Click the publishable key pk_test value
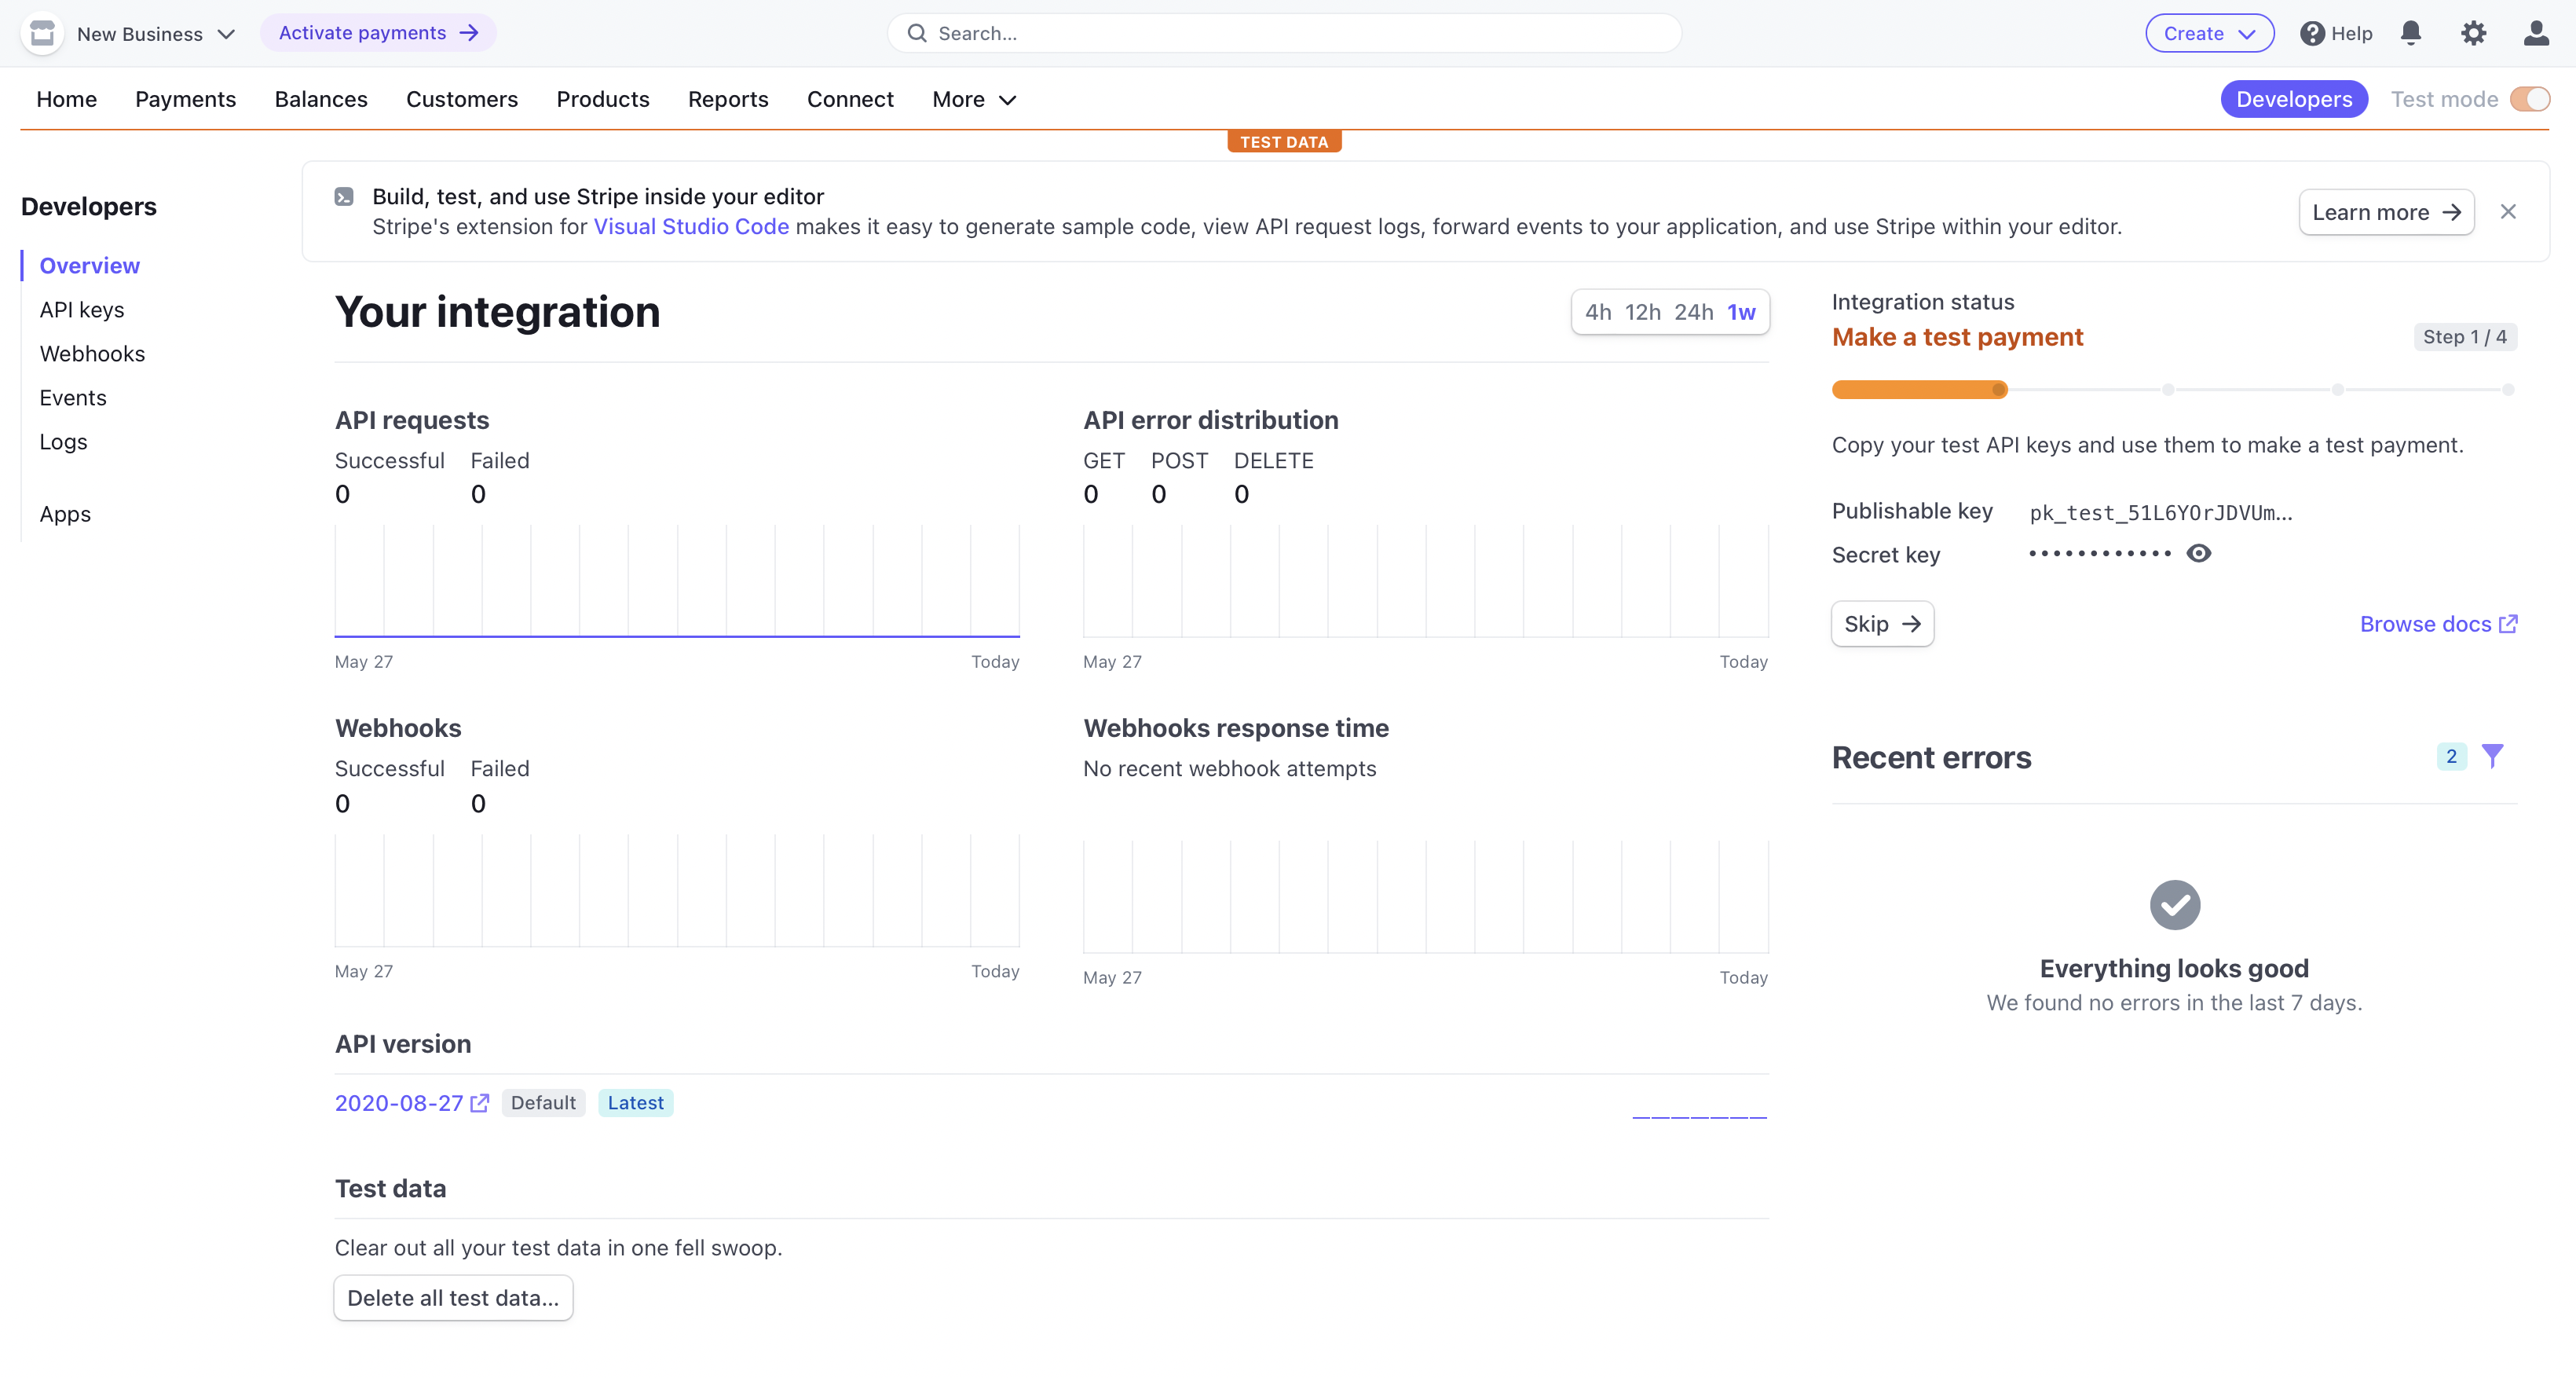The width and height of the screenshot is (2576, 1378). point(2160,512)
